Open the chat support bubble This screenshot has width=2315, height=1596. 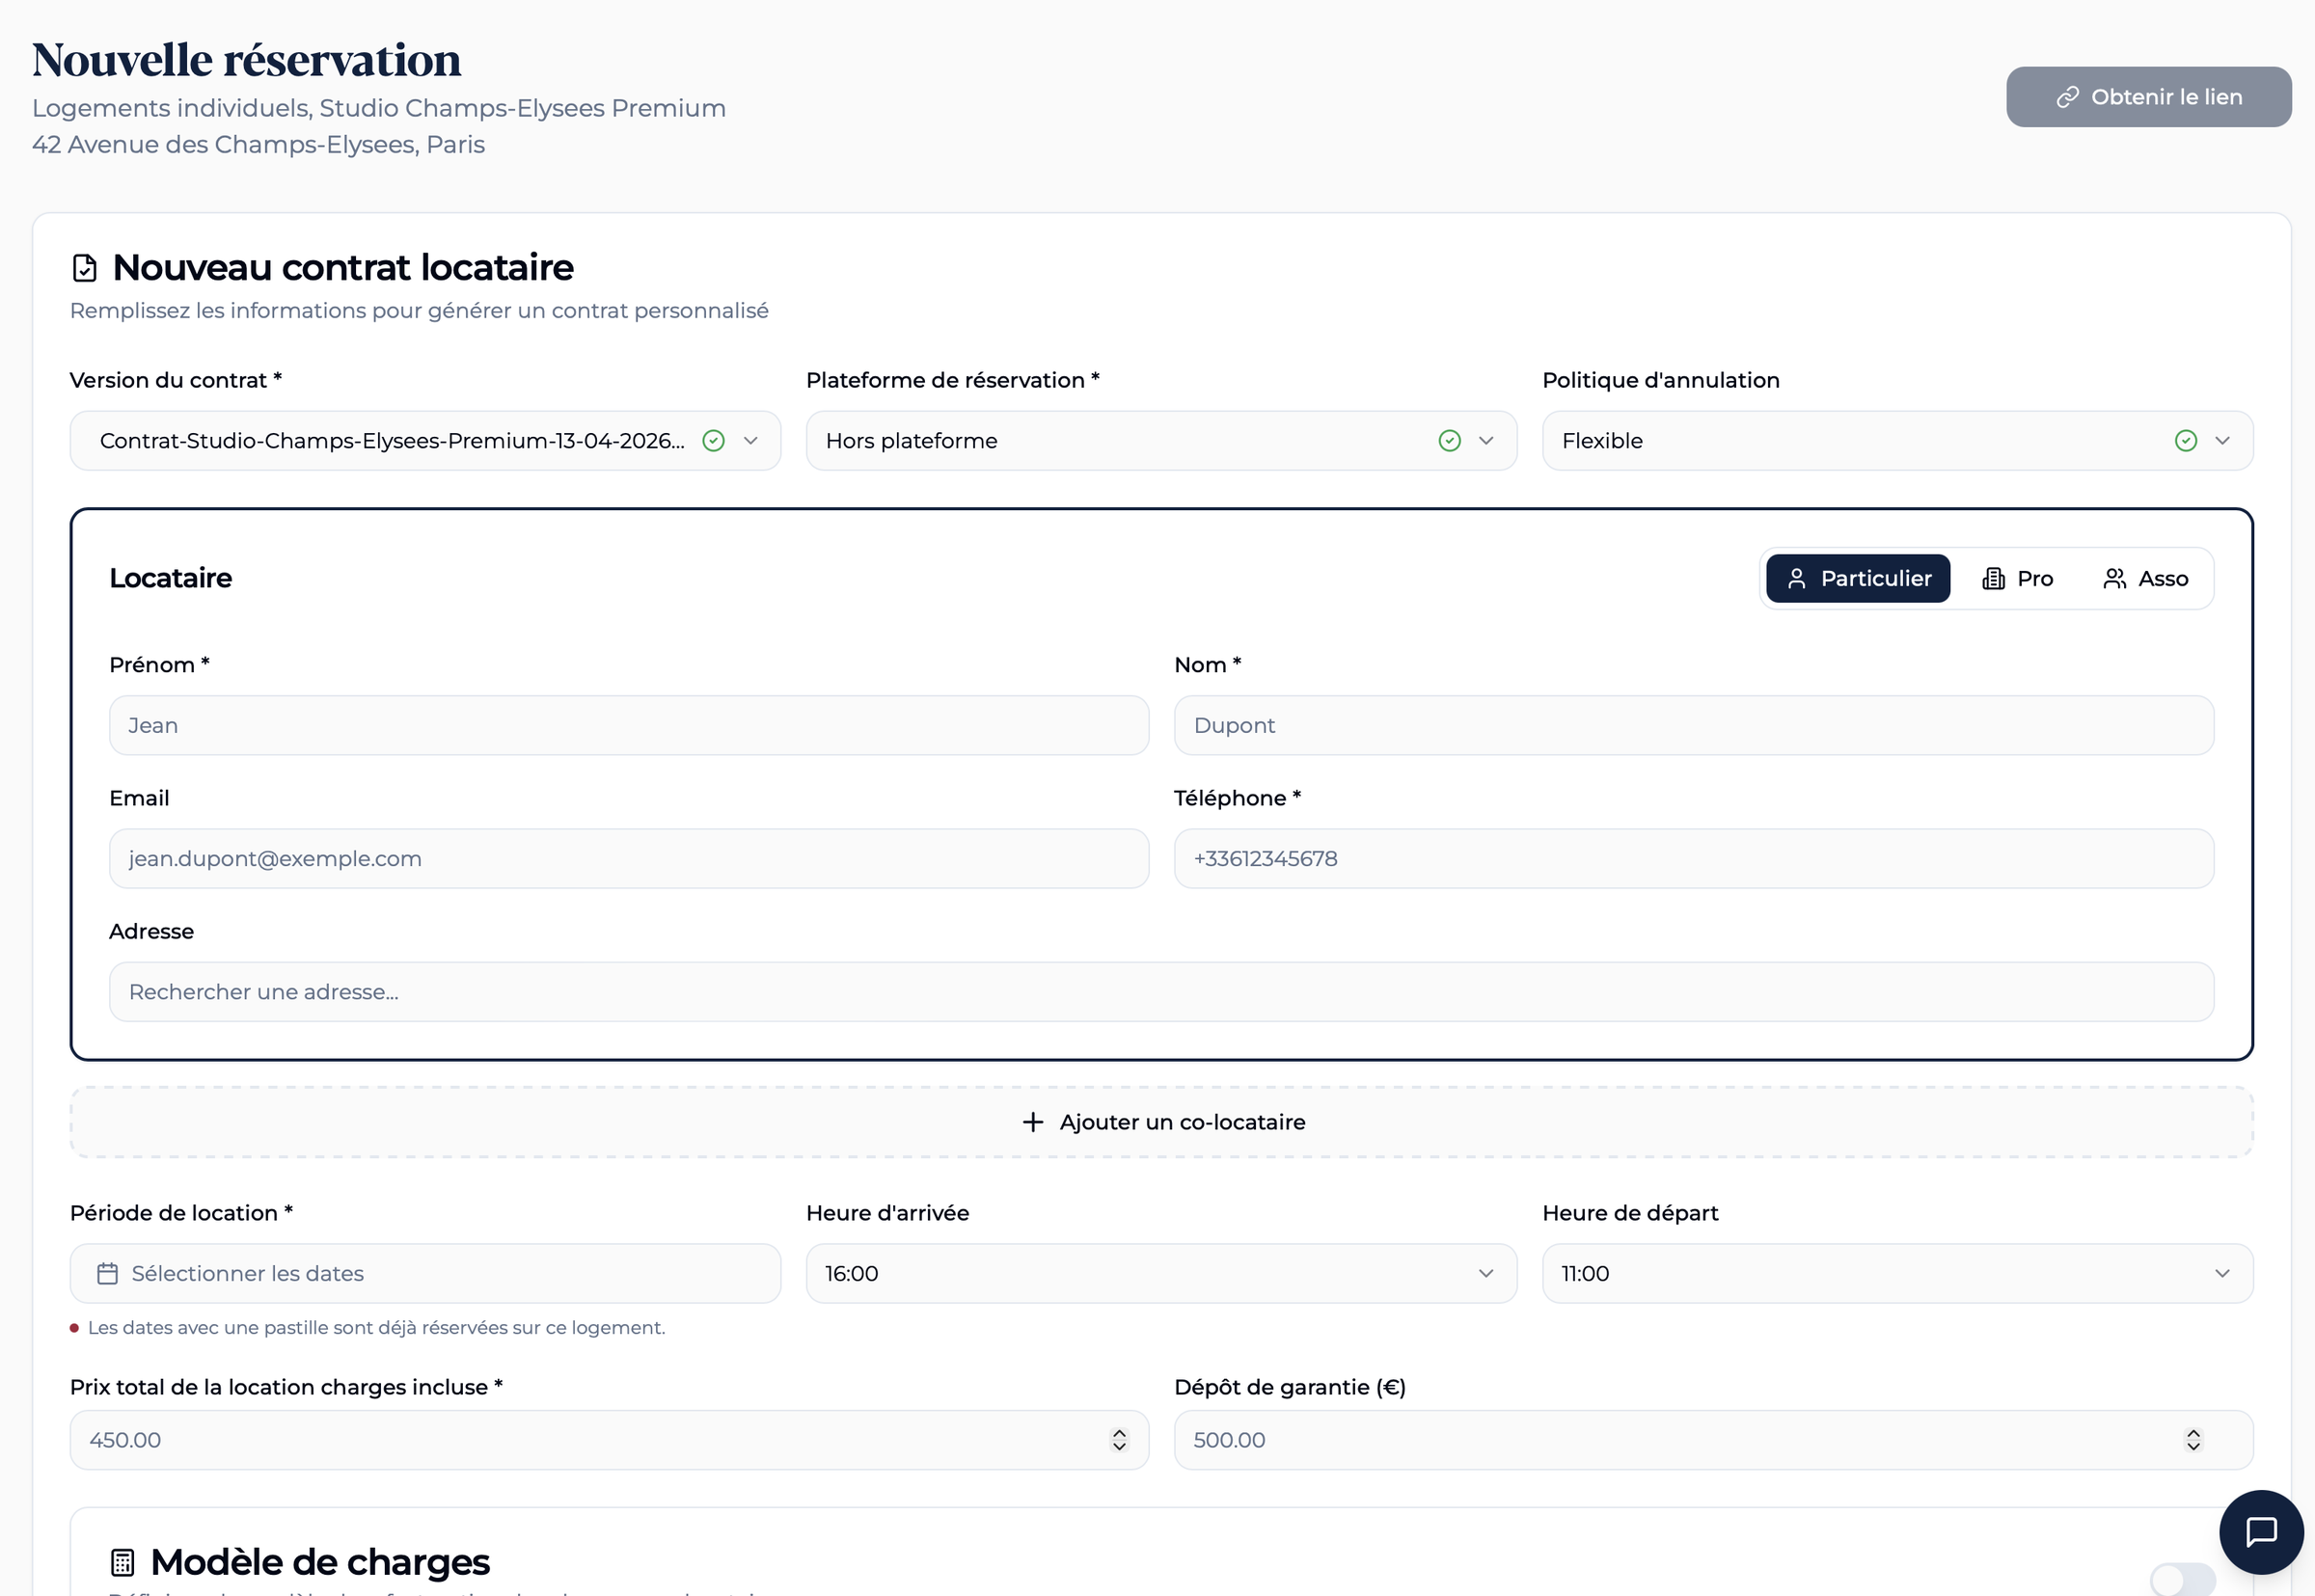[x=2261, y=1532]
